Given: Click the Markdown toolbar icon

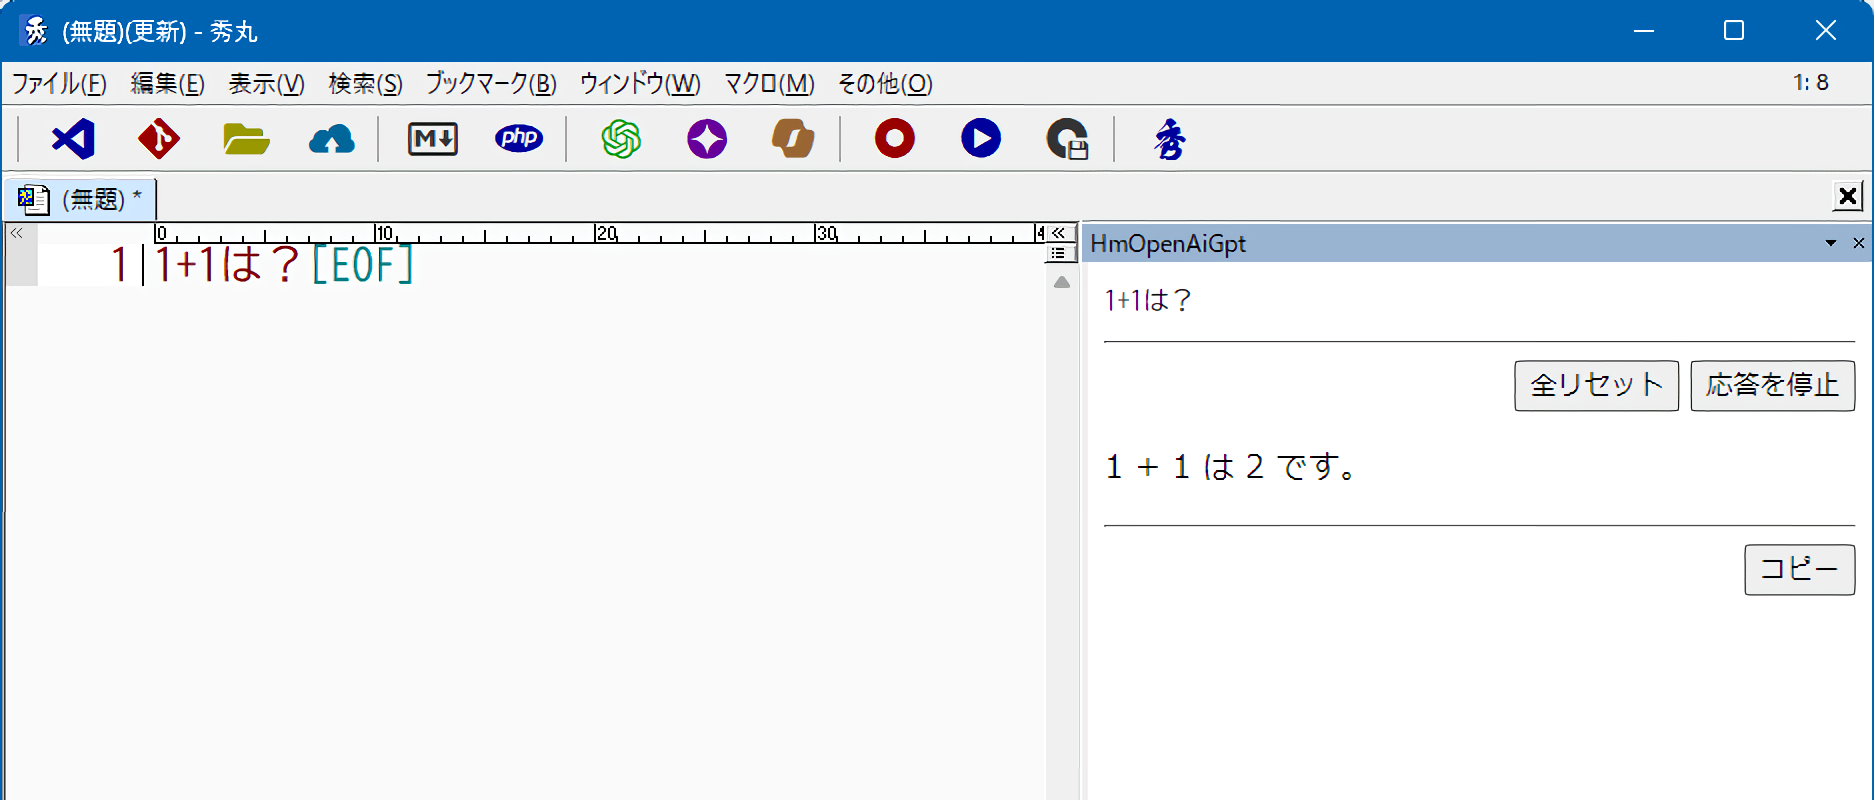Looking at the screenshot, I should (433, 139).
